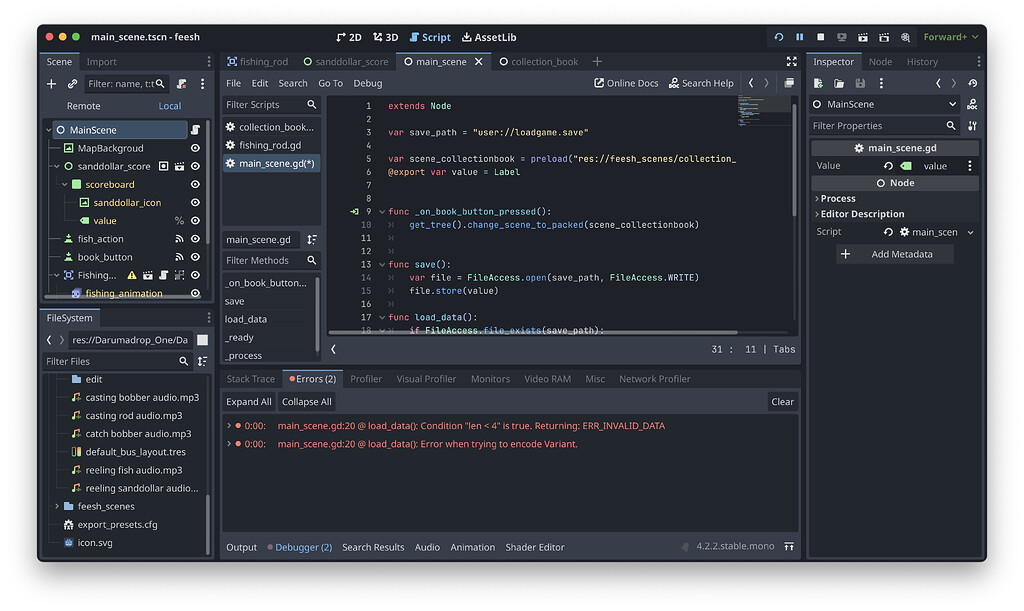Click the Movie Maker mode clapperboard icon
Viewport: 1024px width, 611px height.
pos(905,36)
